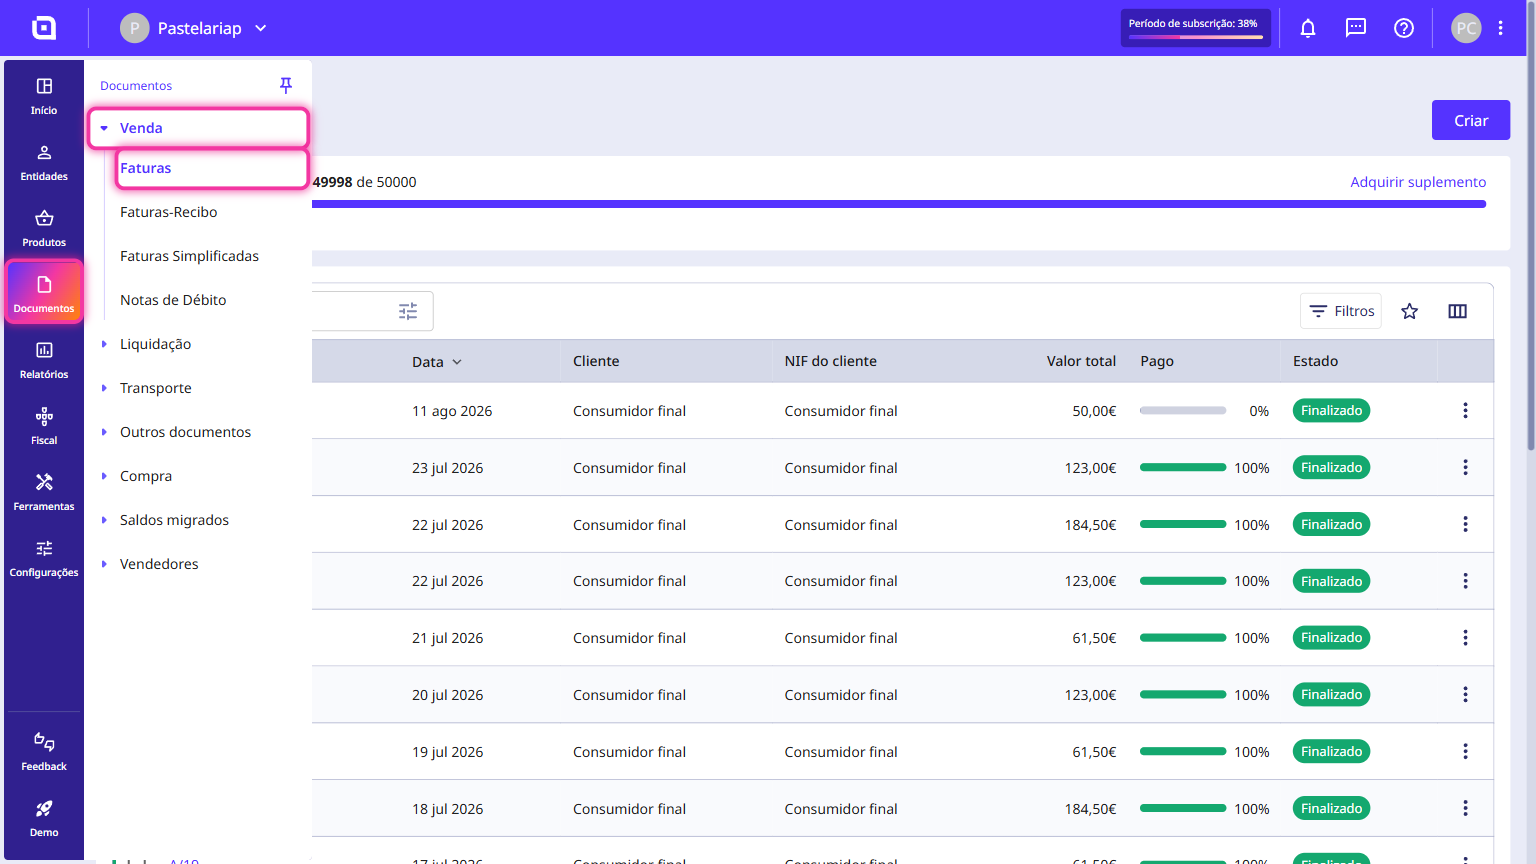The image size is (1536, 864).
Task: Click the 0% paid progress bar
Action: pos(1183,410)
